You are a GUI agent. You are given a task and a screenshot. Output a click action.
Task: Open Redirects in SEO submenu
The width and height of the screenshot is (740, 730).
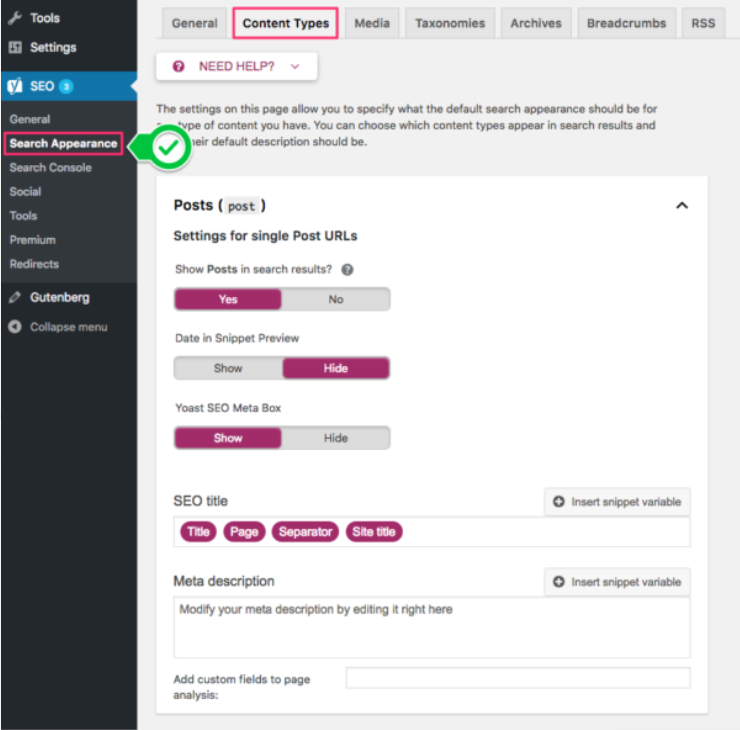pos(34,264)
